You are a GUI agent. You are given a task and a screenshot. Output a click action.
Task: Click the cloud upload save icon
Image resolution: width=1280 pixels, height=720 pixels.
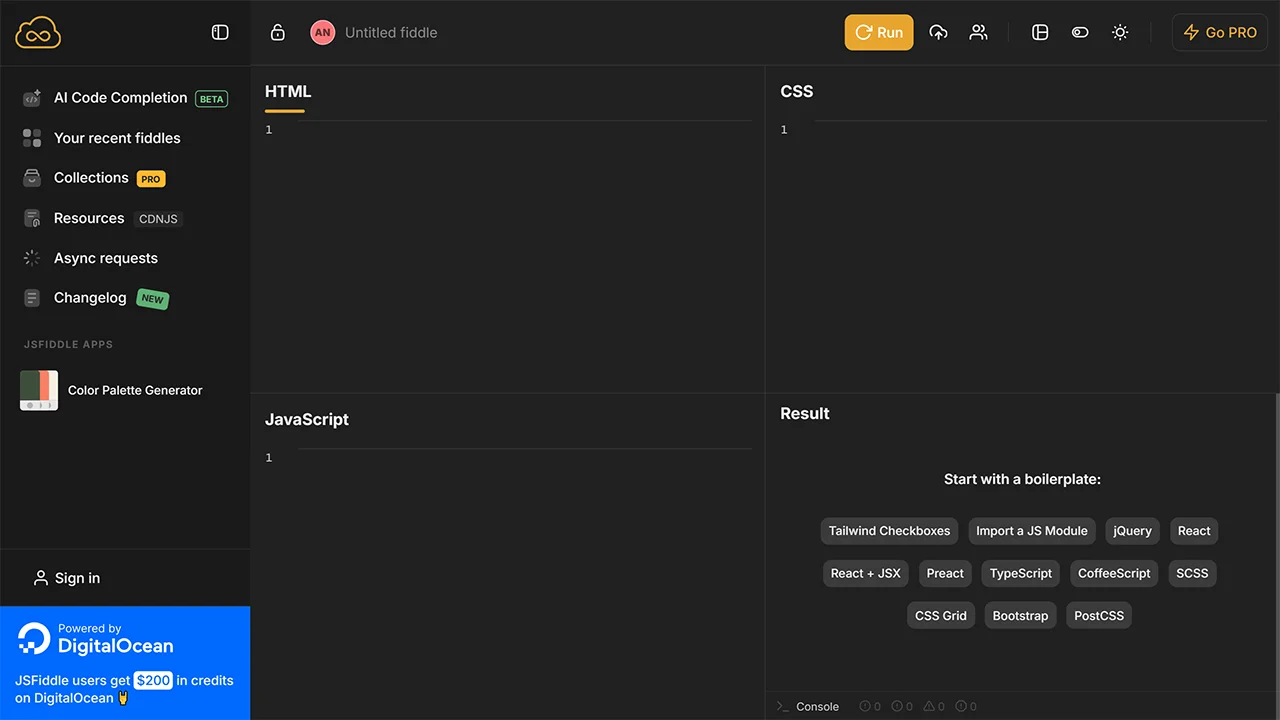coord(938,32)
